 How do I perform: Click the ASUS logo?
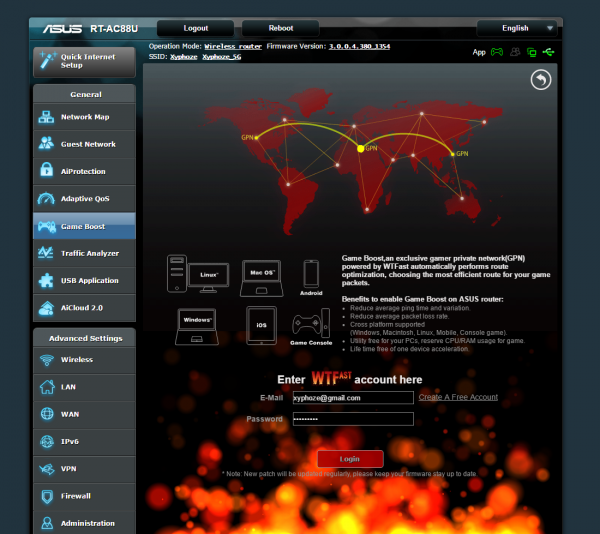pyautogui.click(x=62, y=29)
